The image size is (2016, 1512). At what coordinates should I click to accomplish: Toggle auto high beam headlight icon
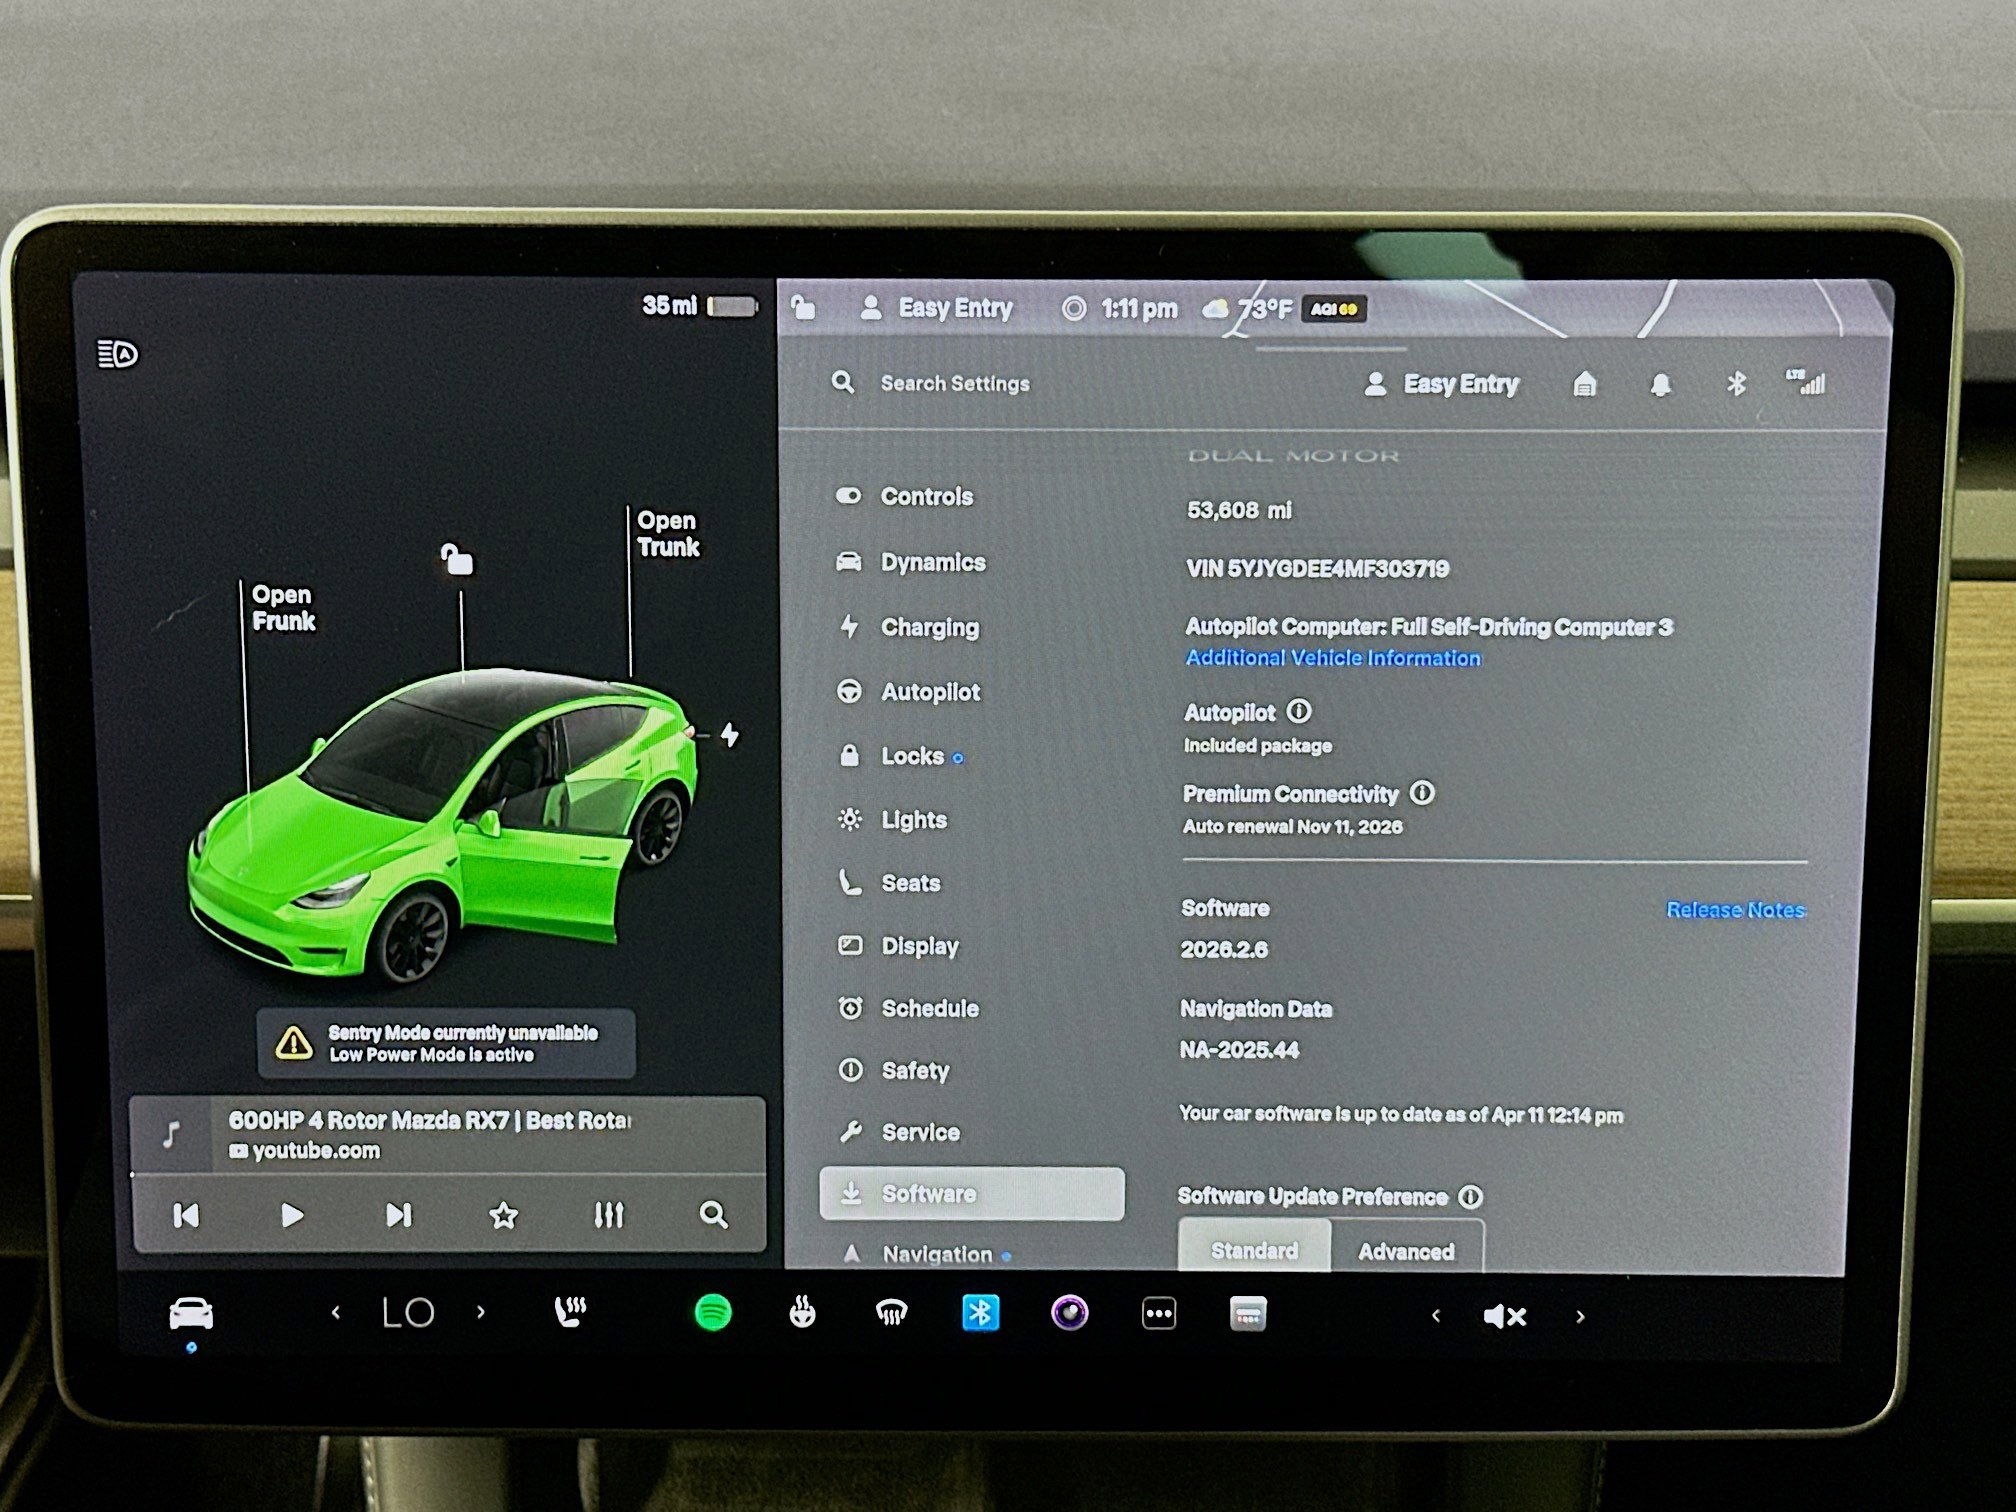(117, 354)
